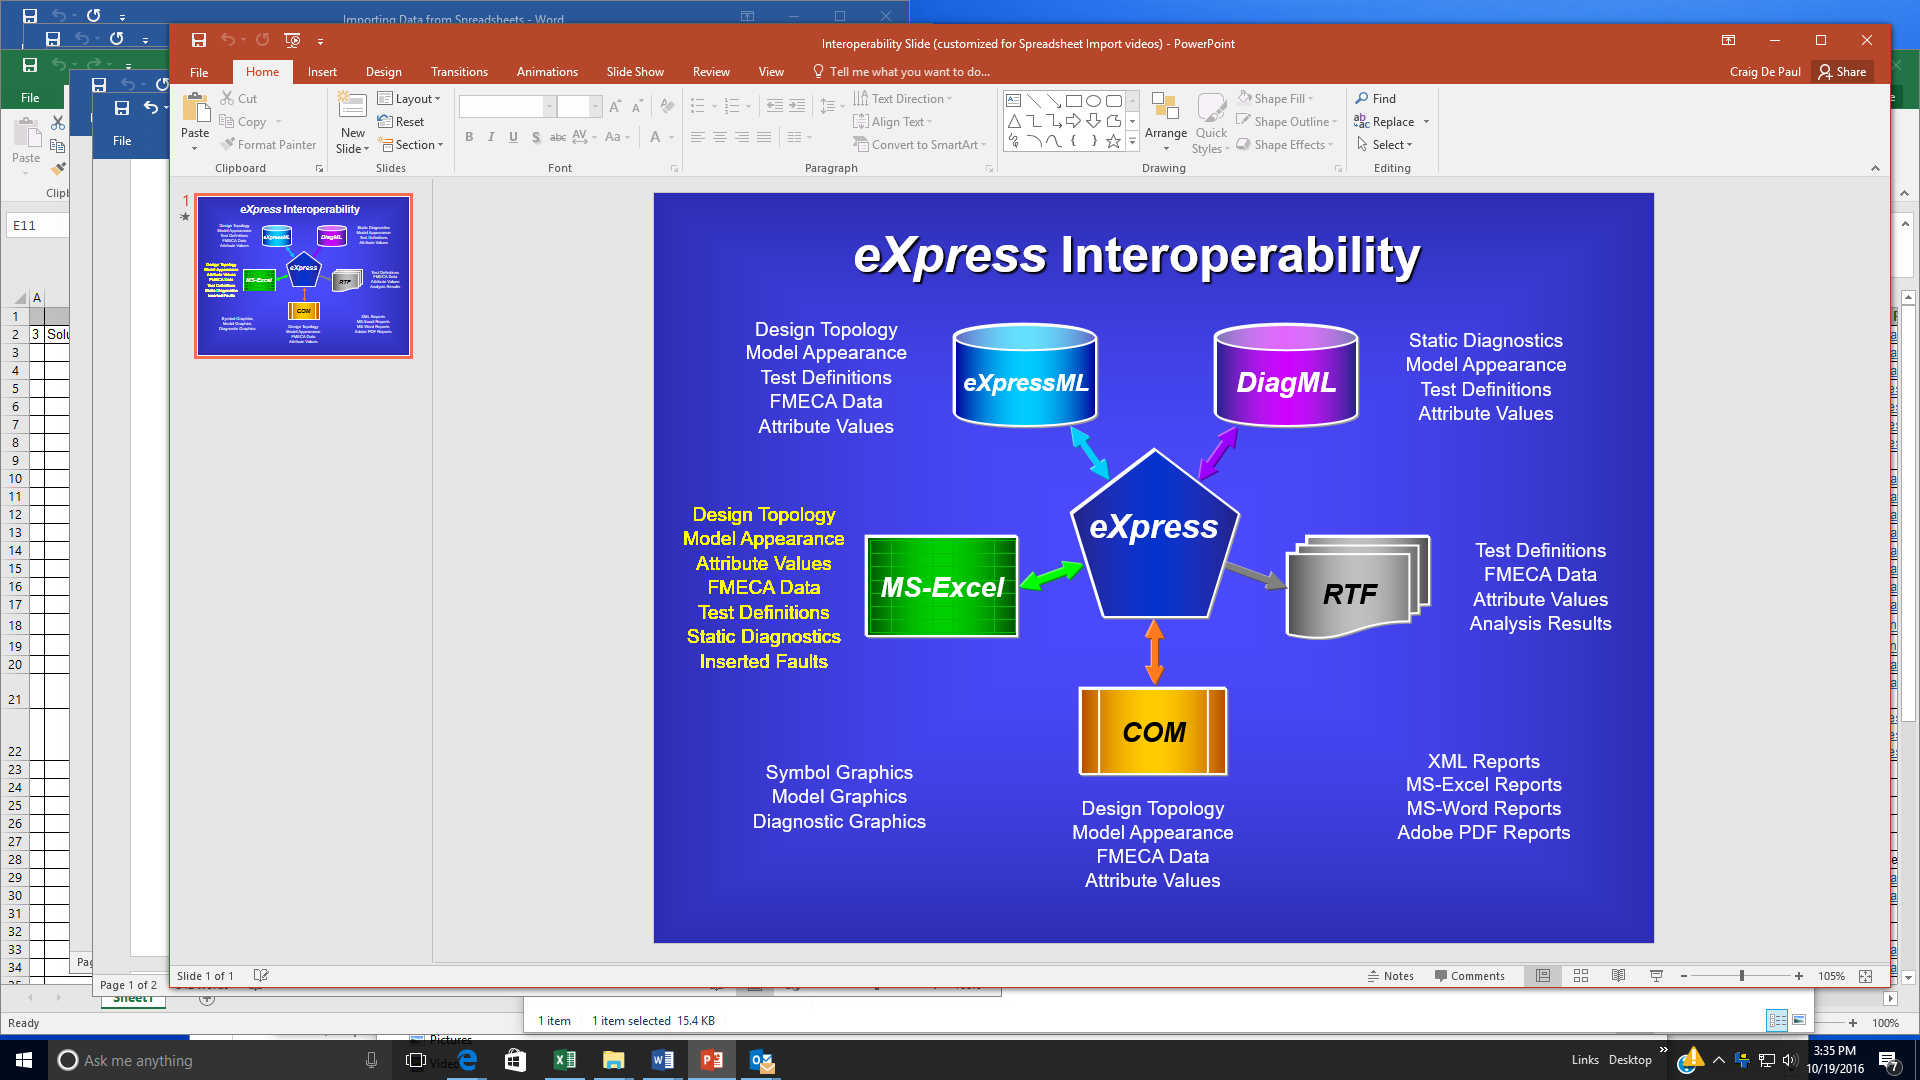This screenshot has width=1920, height=1080.
Task: Switch to the Design tab
Action: pyautogui.click(x=383, y=72)
